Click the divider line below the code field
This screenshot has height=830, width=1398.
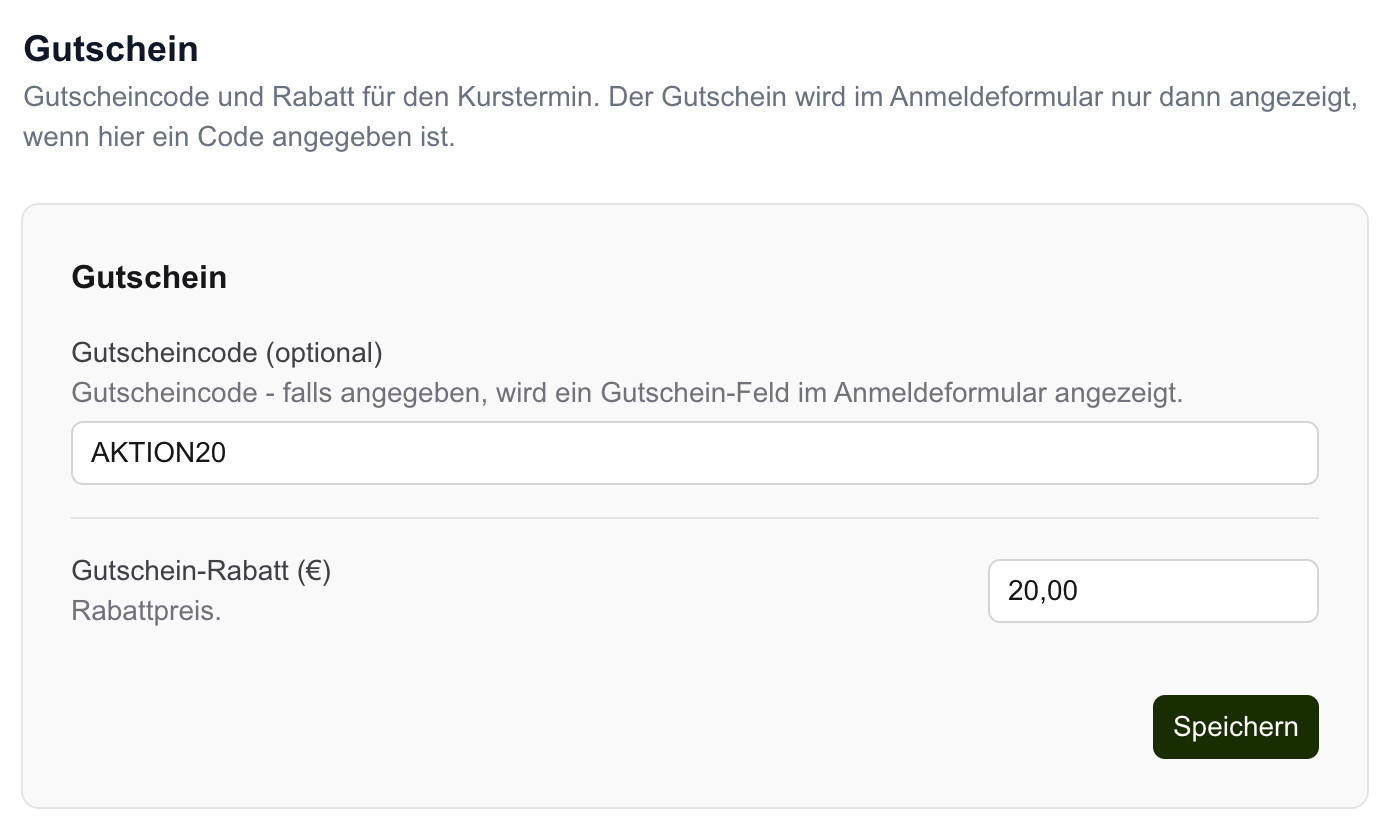click(x=694, y=518)
